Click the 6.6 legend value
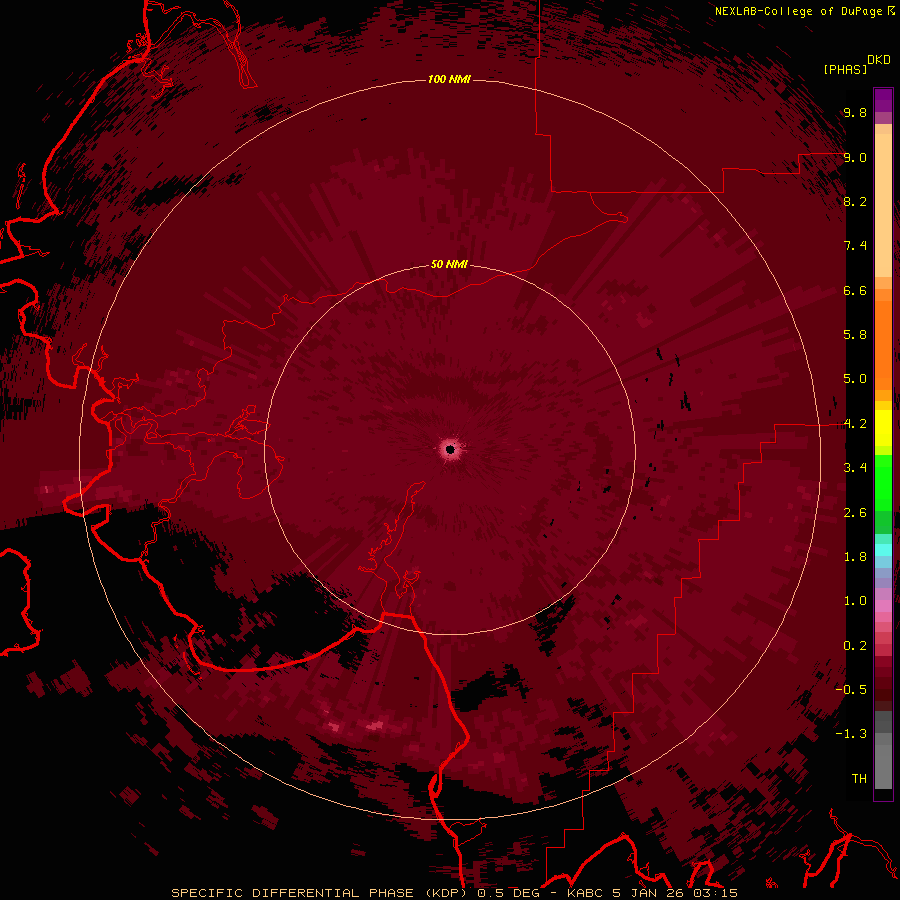 pos(855,290)
